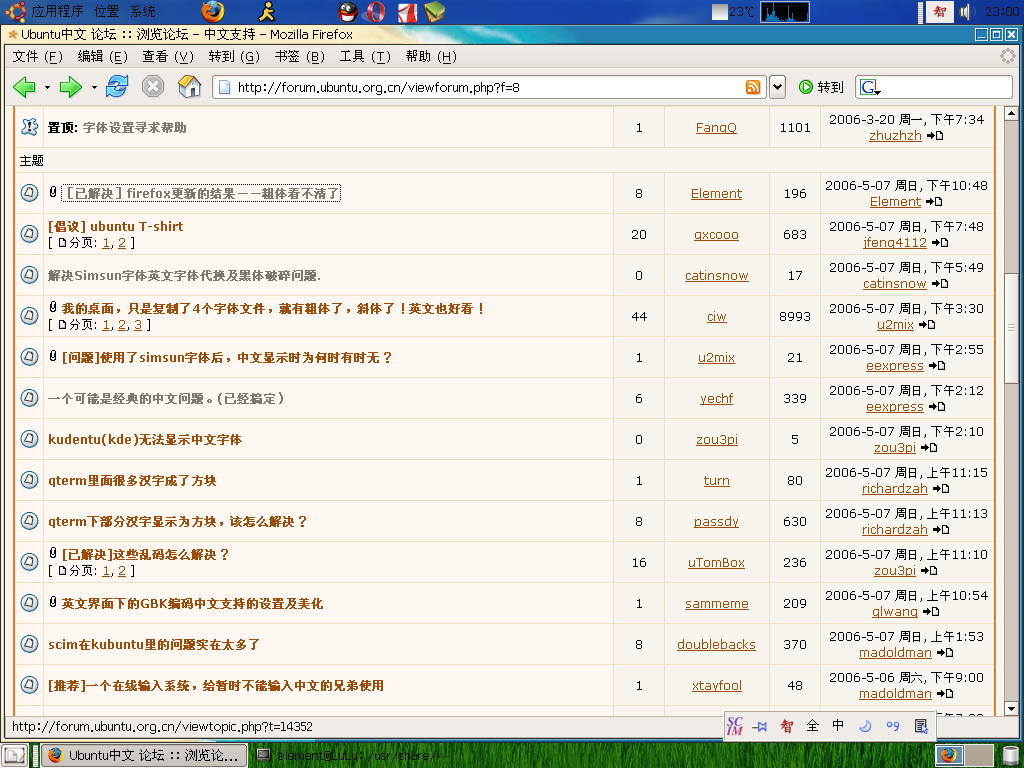Open the back history dropdown arrow
1024x768 pixels.
[47, 87]
